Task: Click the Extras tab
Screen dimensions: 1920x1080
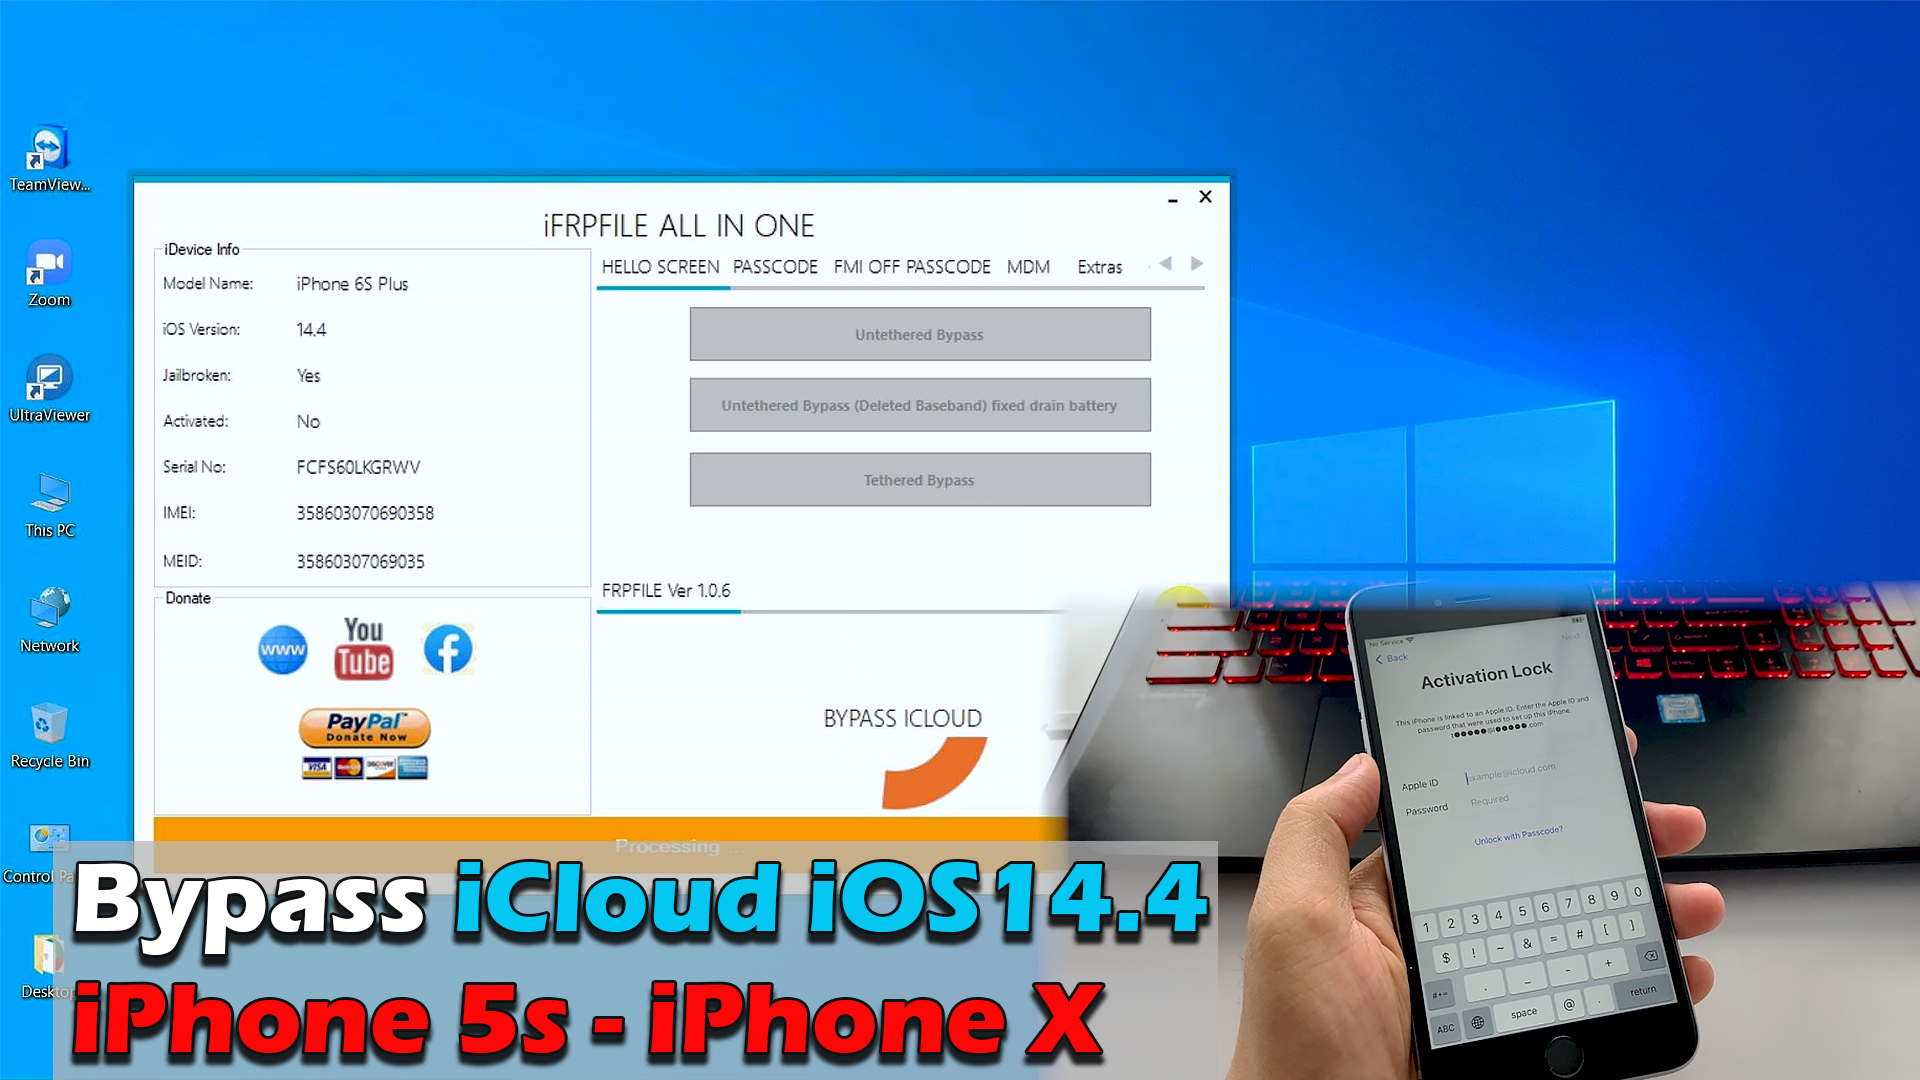Action: pos(1097,266)
